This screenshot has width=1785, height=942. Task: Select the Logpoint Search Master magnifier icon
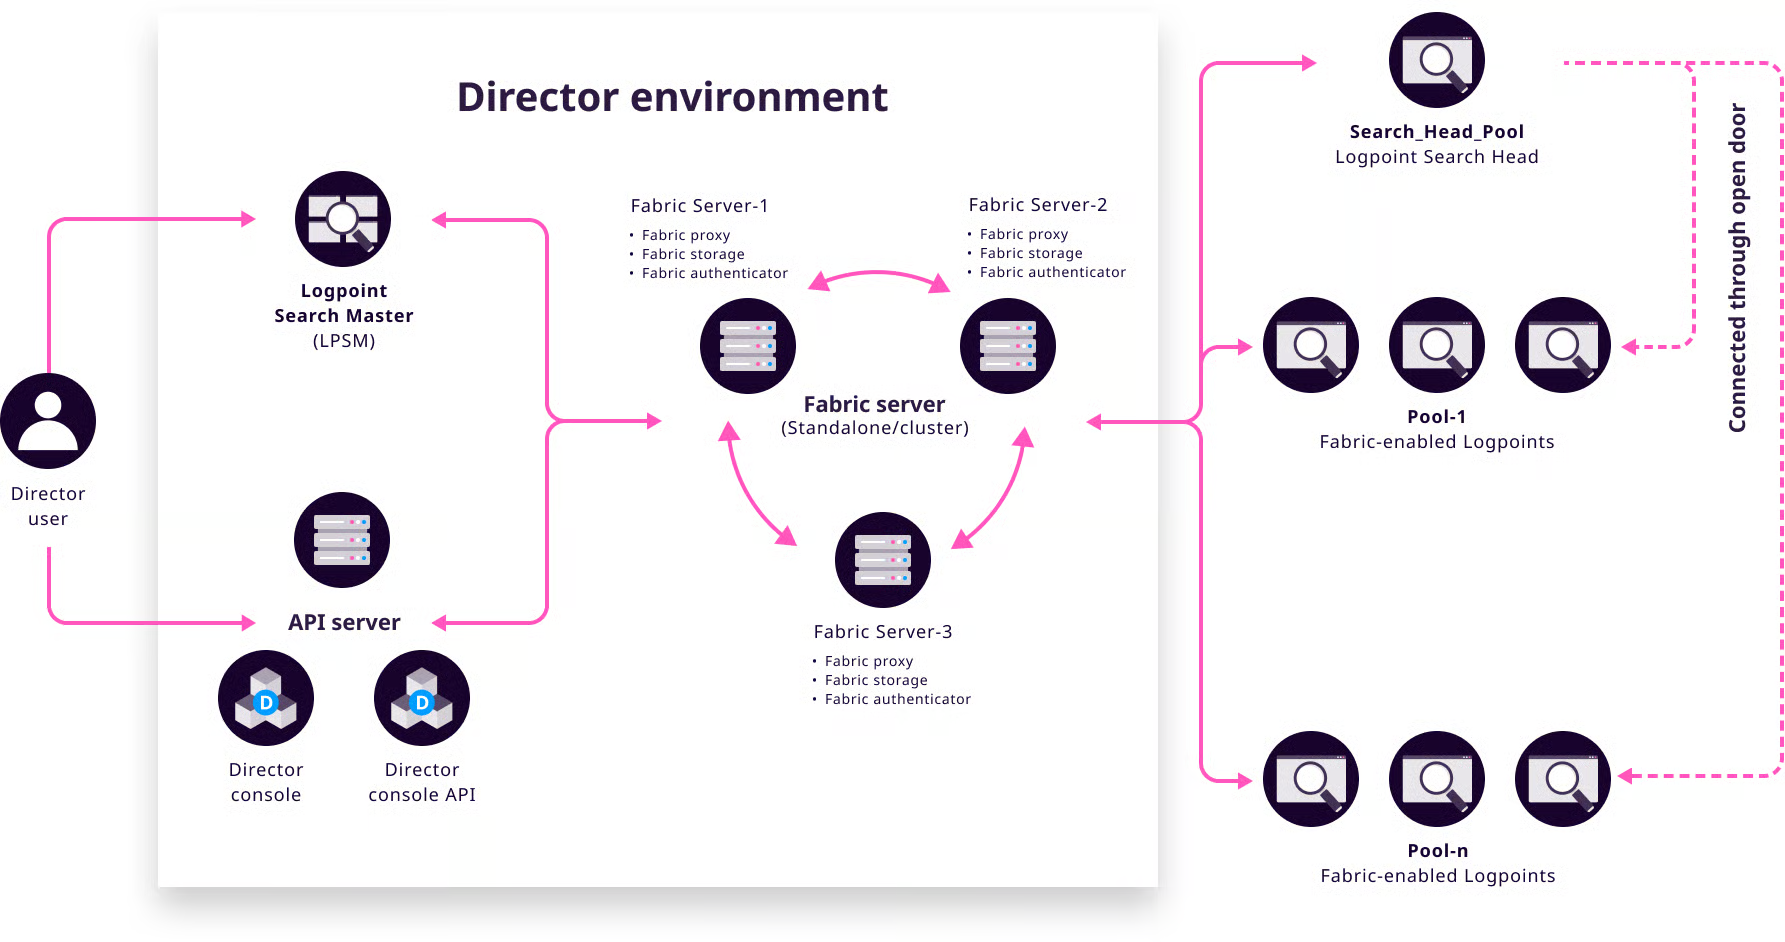tap(343, 219)
